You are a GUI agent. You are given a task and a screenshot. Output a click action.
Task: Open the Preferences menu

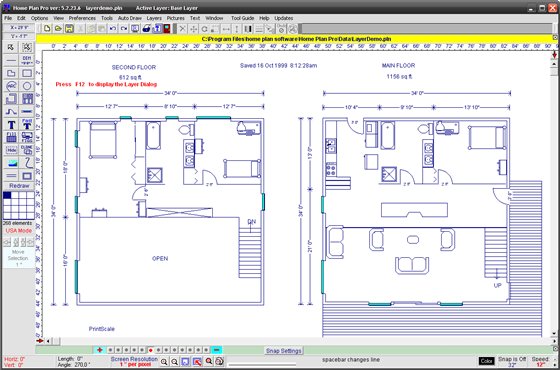82,18
